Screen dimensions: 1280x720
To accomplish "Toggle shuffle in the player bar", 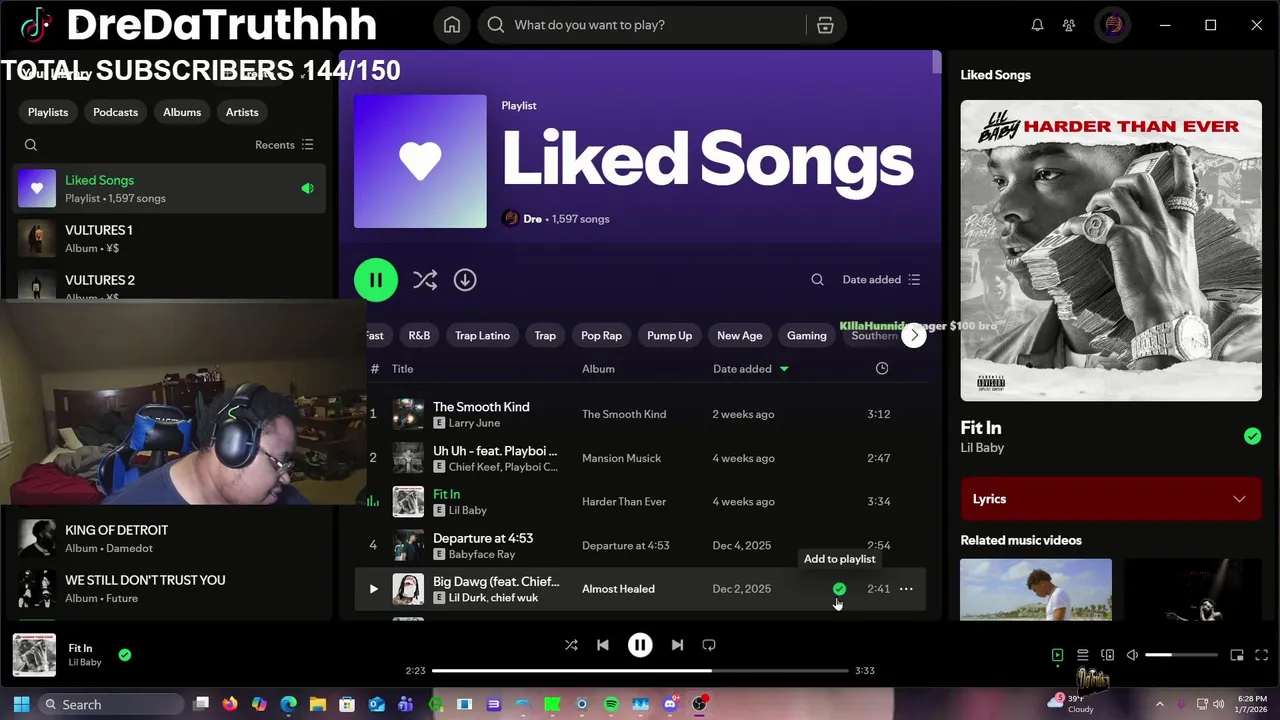I will coord(571,645).
